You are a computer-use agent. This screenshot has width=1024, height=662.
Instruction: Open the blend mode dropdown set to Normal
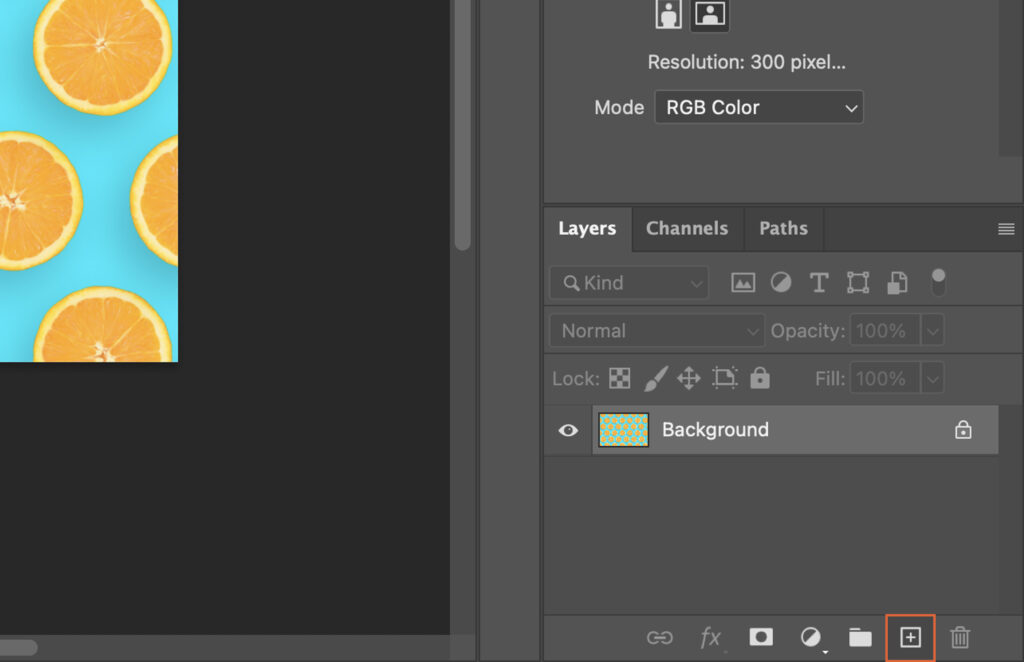tap(656, 330)
